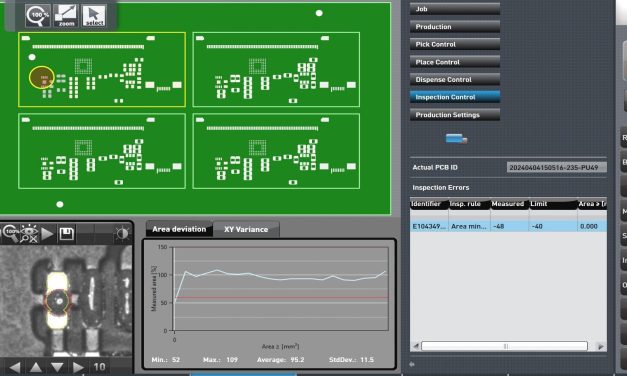The height and width of the screenshot is (376, 627).
Task: Click the measured value -48 cell
Action: pyautogui.click(x=509, y=226)
